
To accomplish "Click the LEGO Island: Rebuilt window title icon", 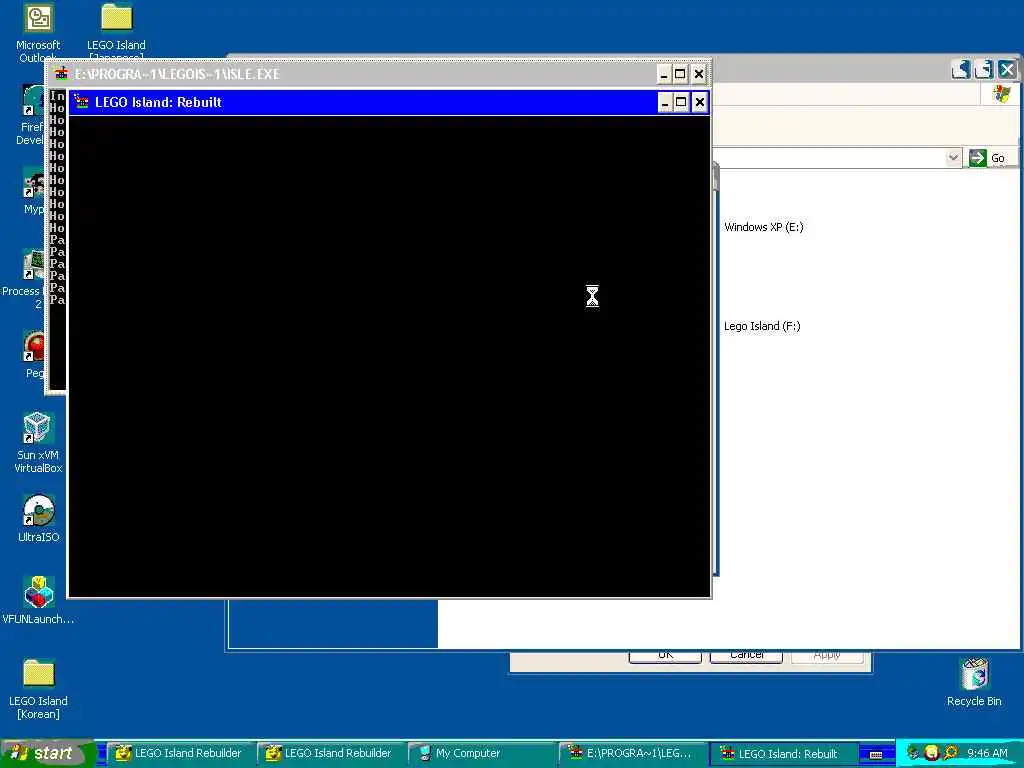I will point(81,102).
